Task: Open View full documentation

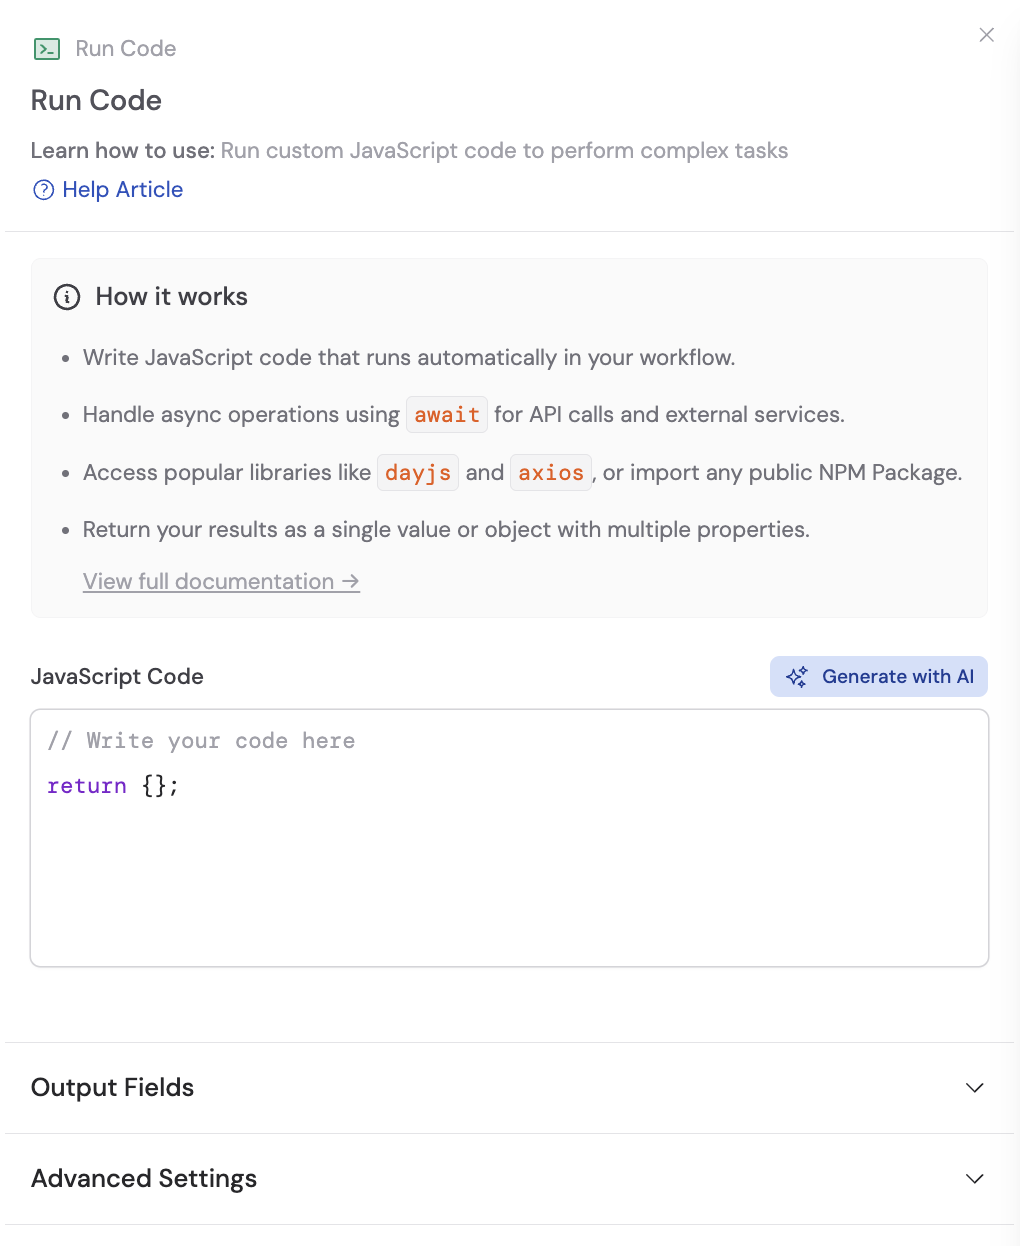Action: (221, 581)
